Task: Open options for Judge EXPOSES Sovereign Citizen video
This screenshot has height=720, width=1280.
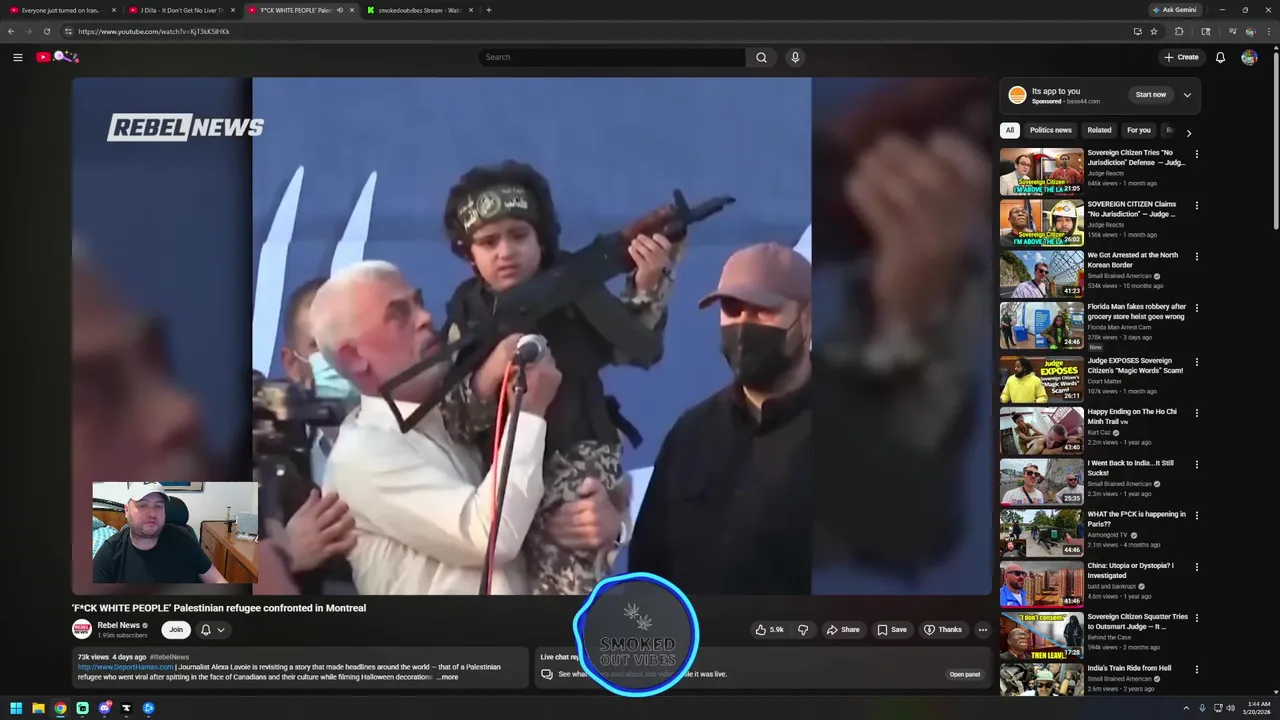Action: 1196,362
